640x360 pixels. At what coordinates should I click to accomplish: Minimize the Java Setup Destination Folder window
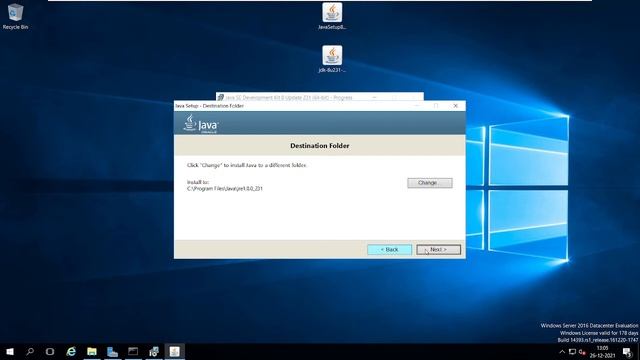tap(417, 106)
